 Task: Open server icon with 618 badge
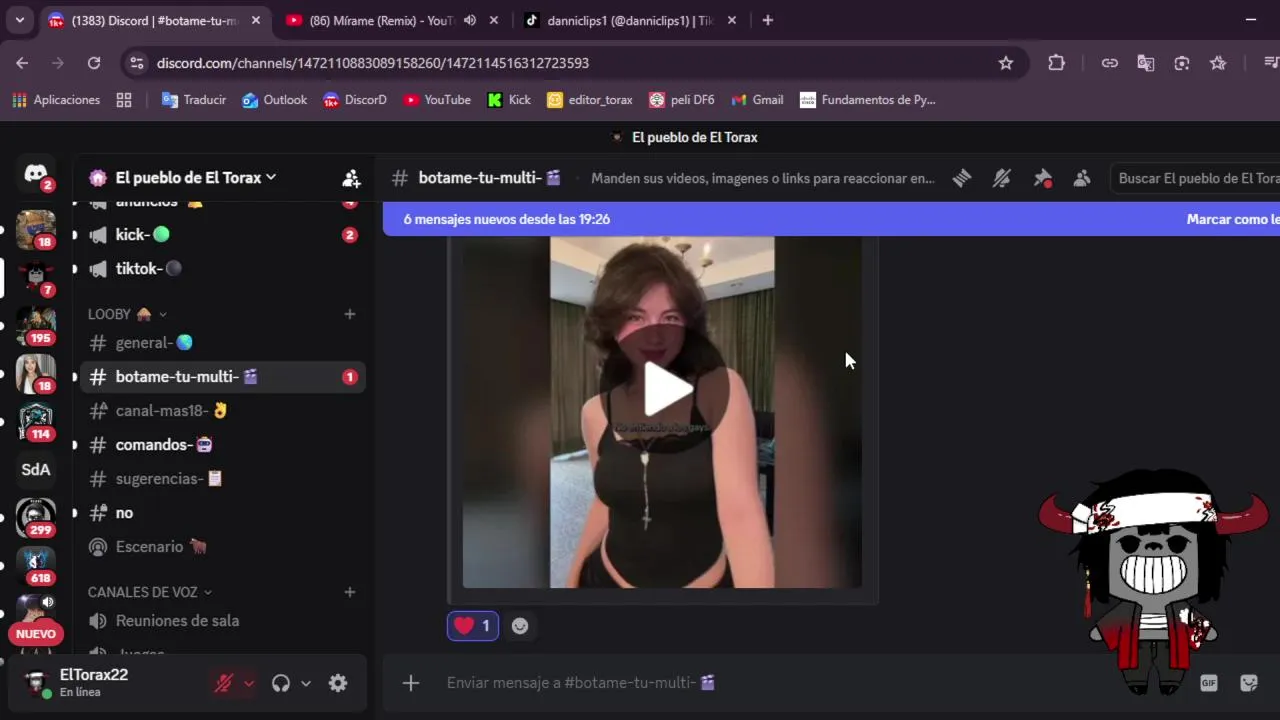pos(36,565)
